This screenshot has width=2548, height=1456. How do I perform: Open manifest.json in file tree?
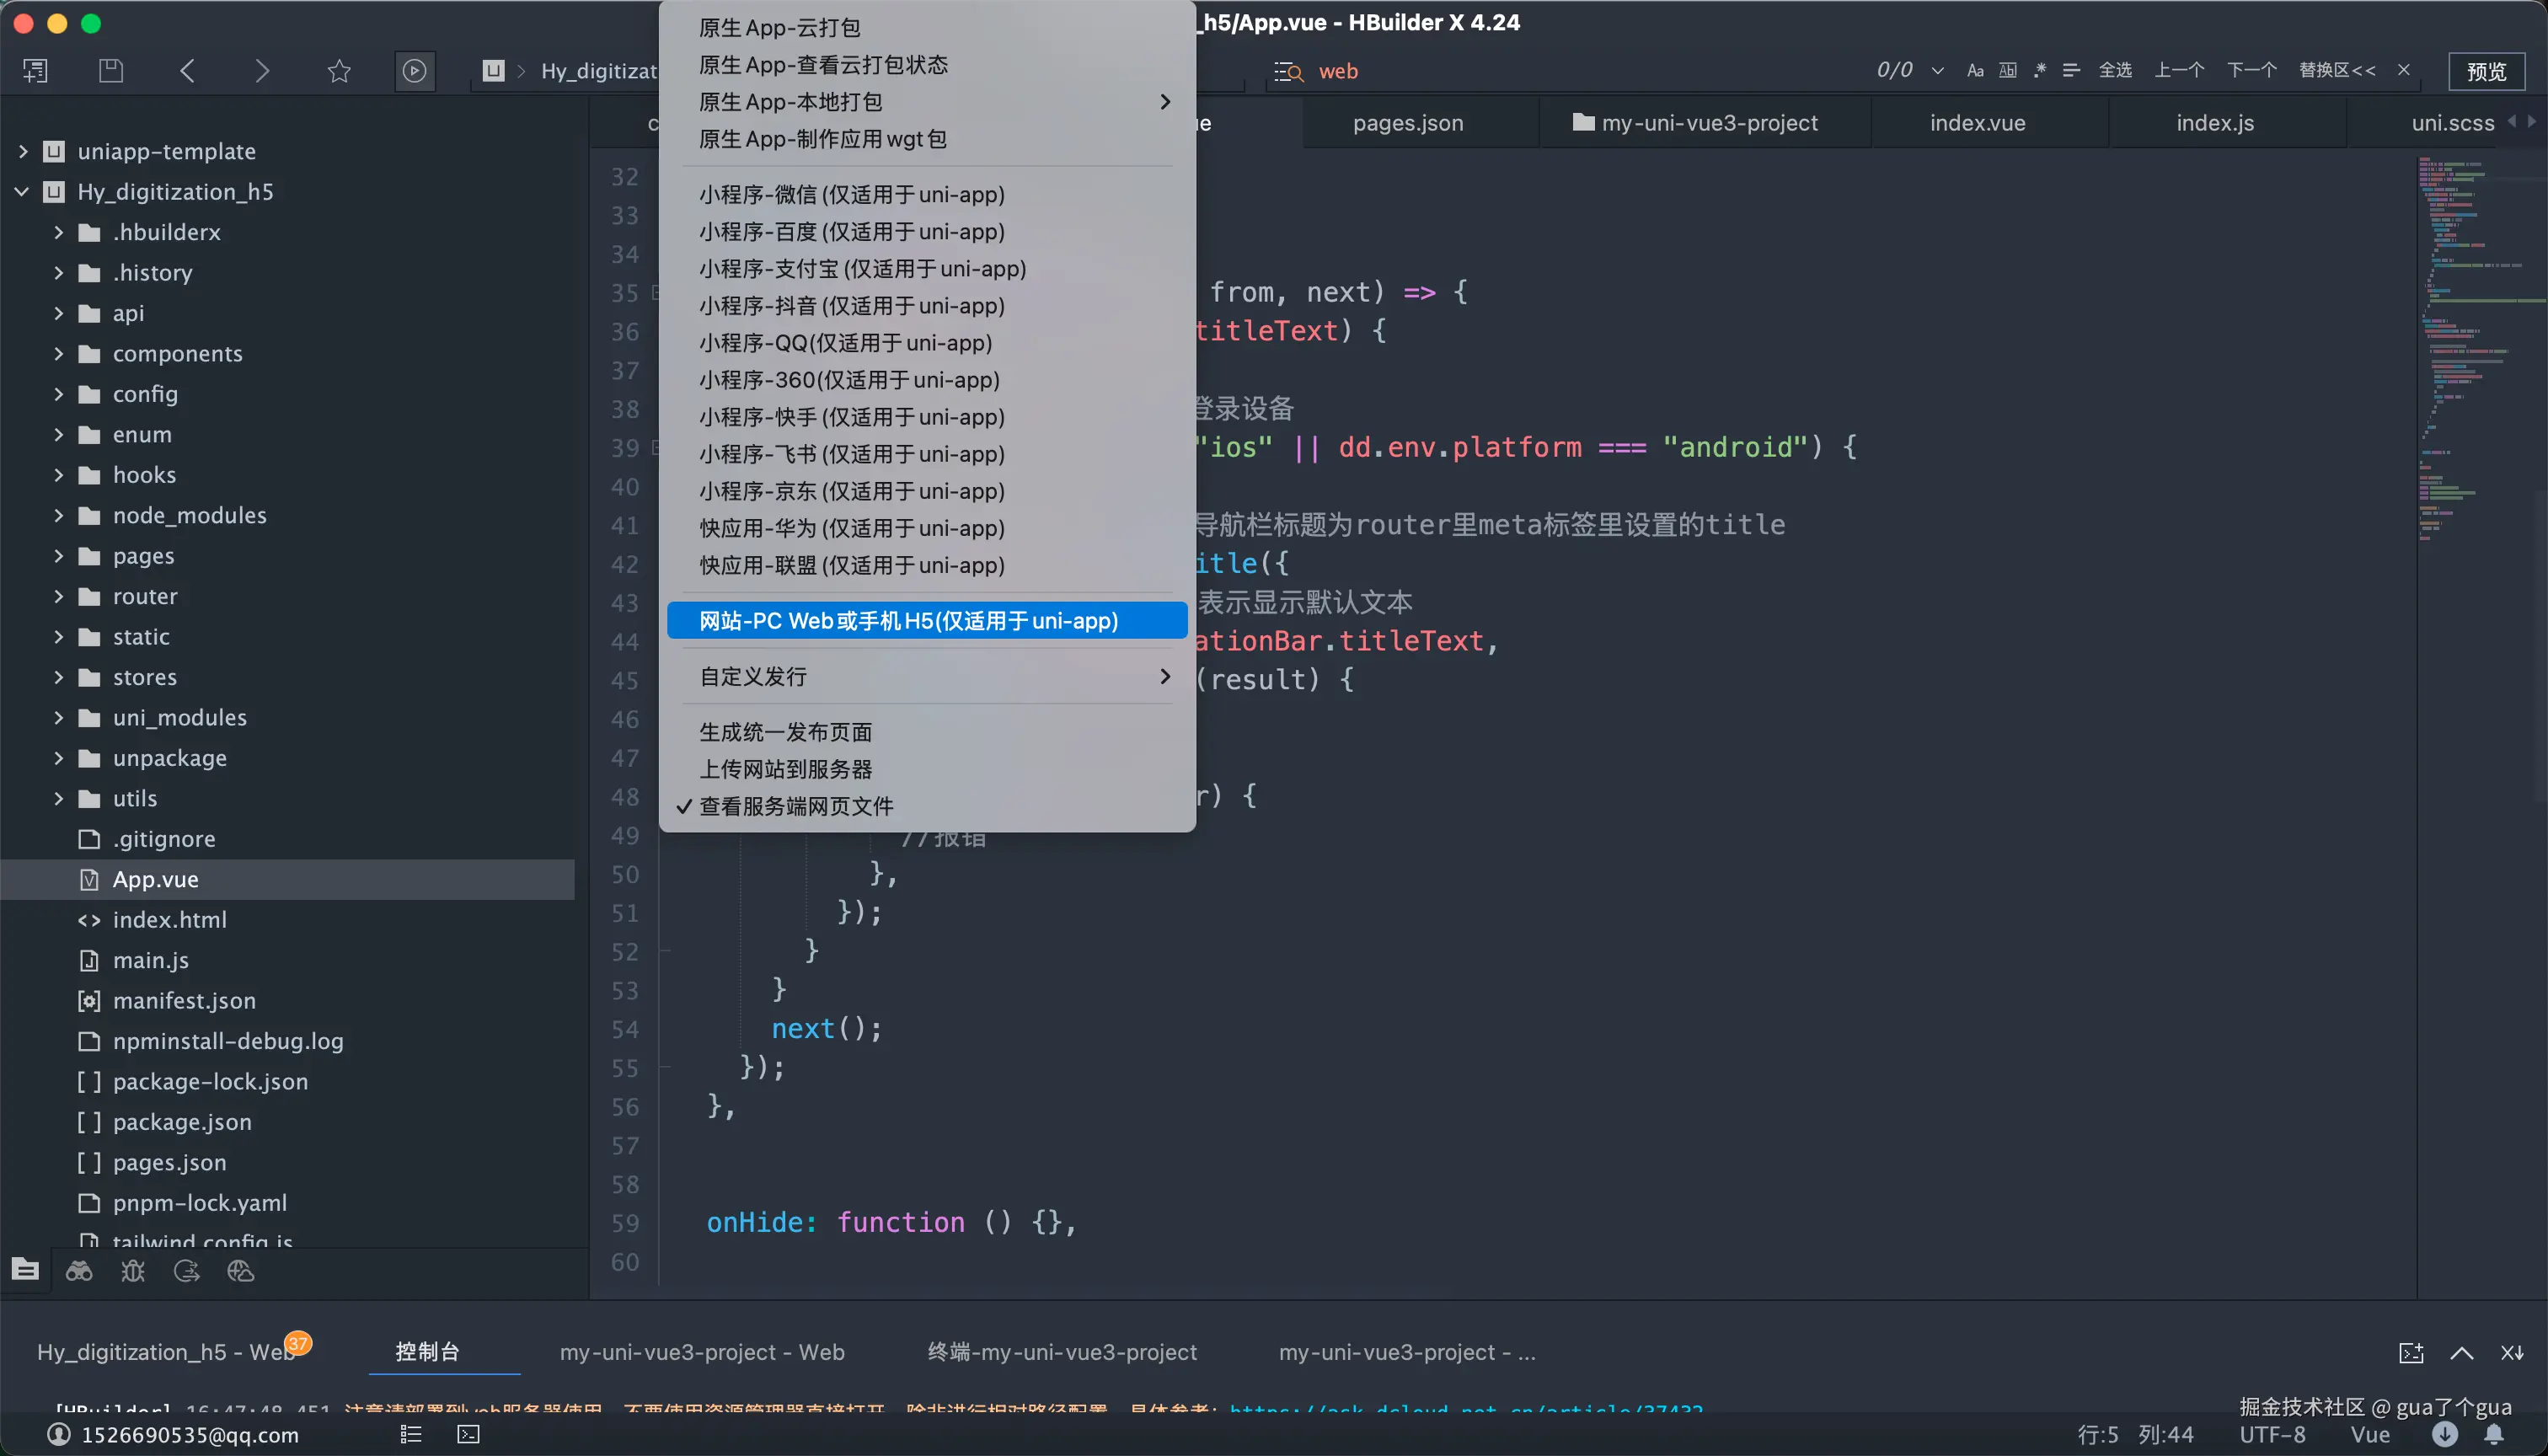click(184, 1000)
